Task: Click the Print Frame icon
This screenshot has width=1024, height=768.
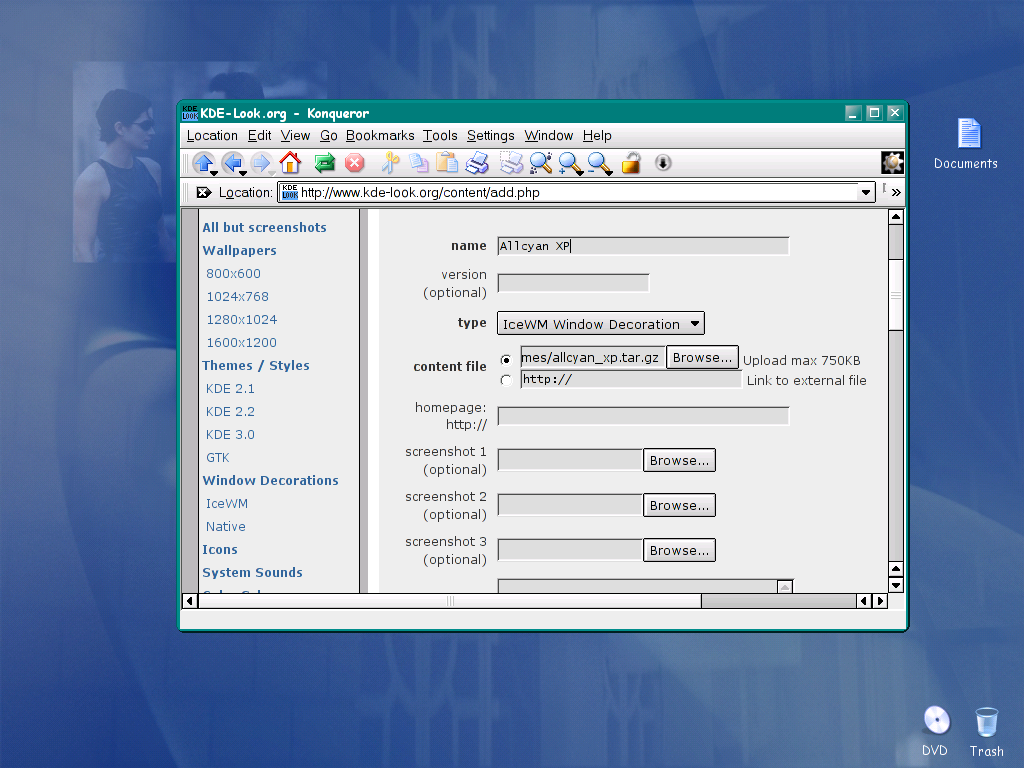Action: (x=511, y=163)
